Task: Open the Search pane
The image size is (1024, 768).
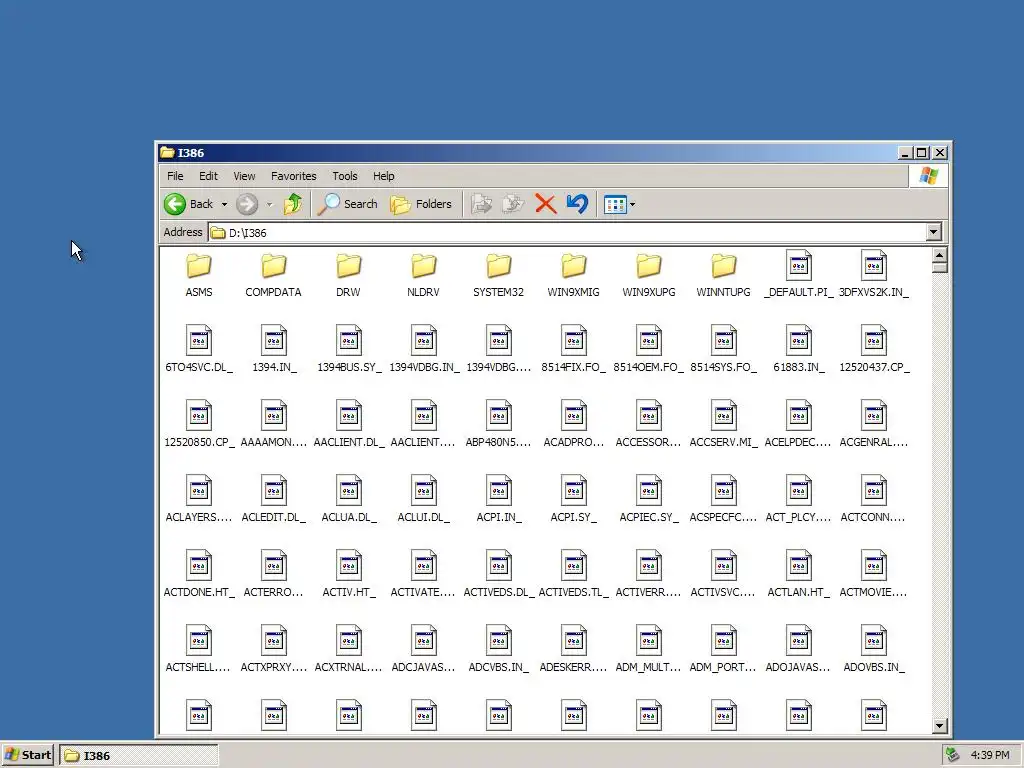Action: pyautogui.click(x=347, y=204)
